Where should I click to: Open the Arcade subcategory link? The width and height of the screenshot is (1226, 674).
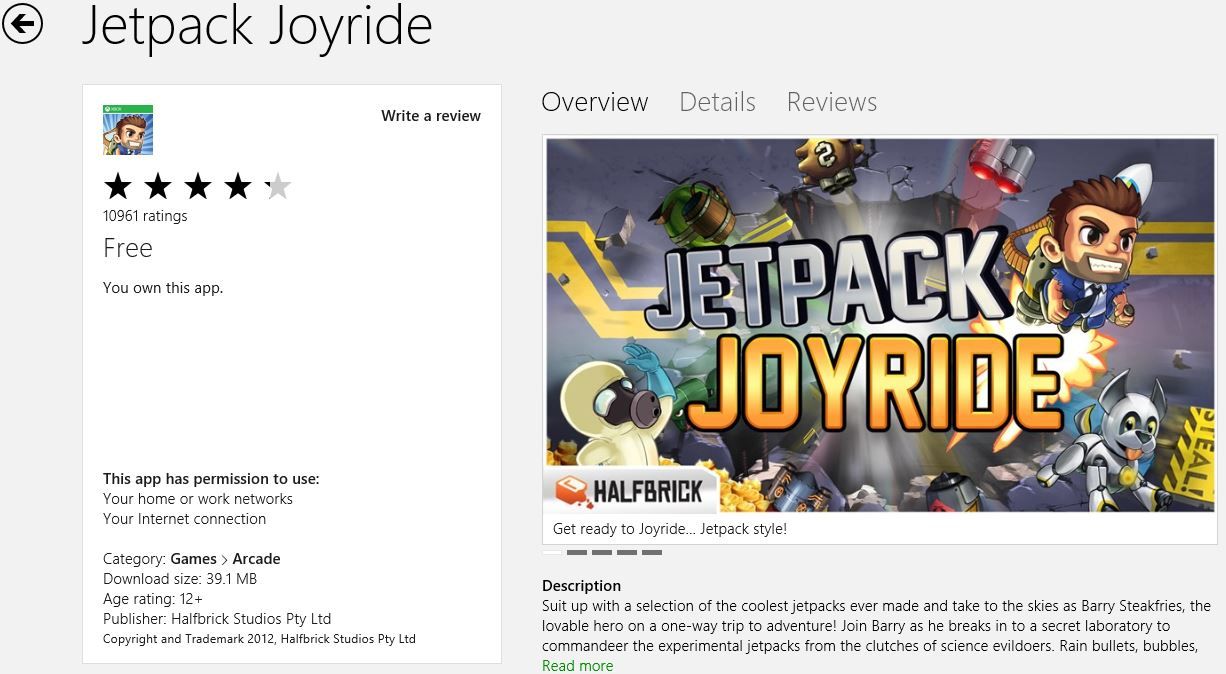tap(256, 559)
